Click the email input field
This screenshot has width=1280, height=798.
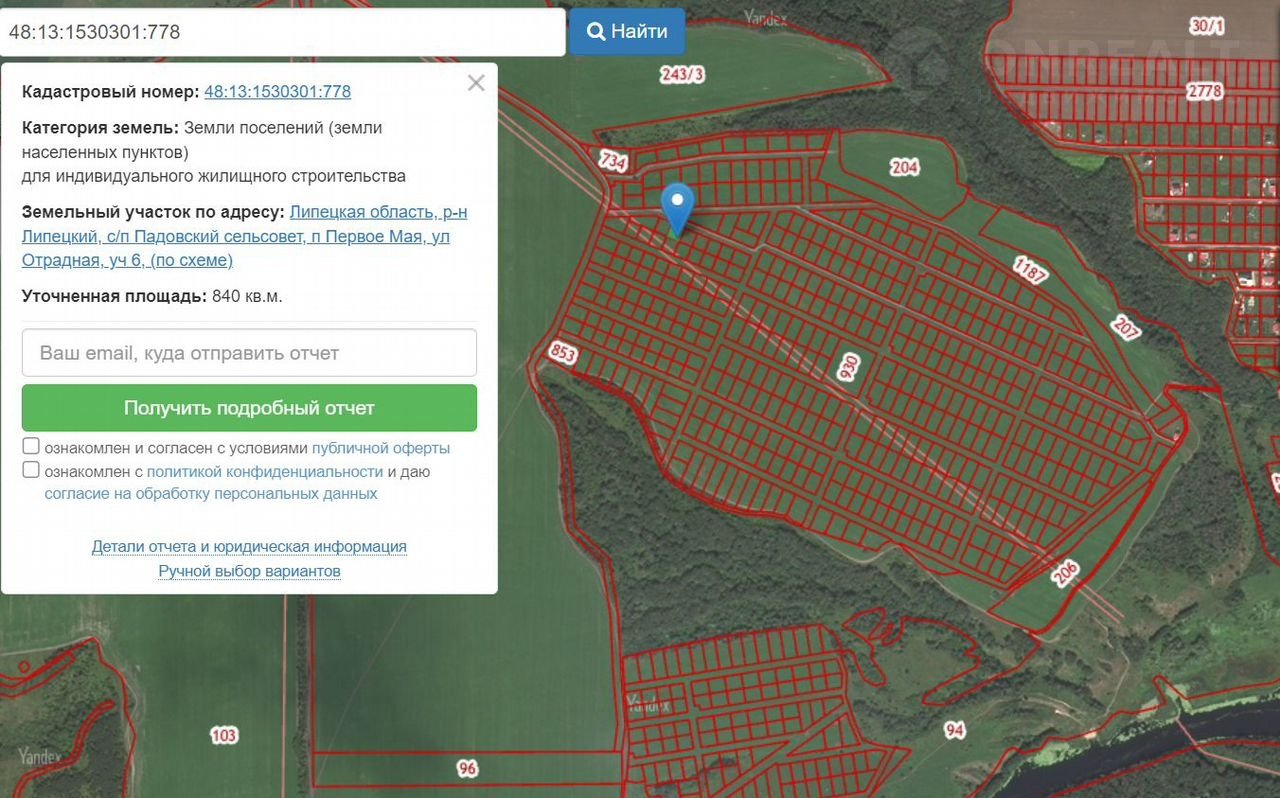pos(249,353)
